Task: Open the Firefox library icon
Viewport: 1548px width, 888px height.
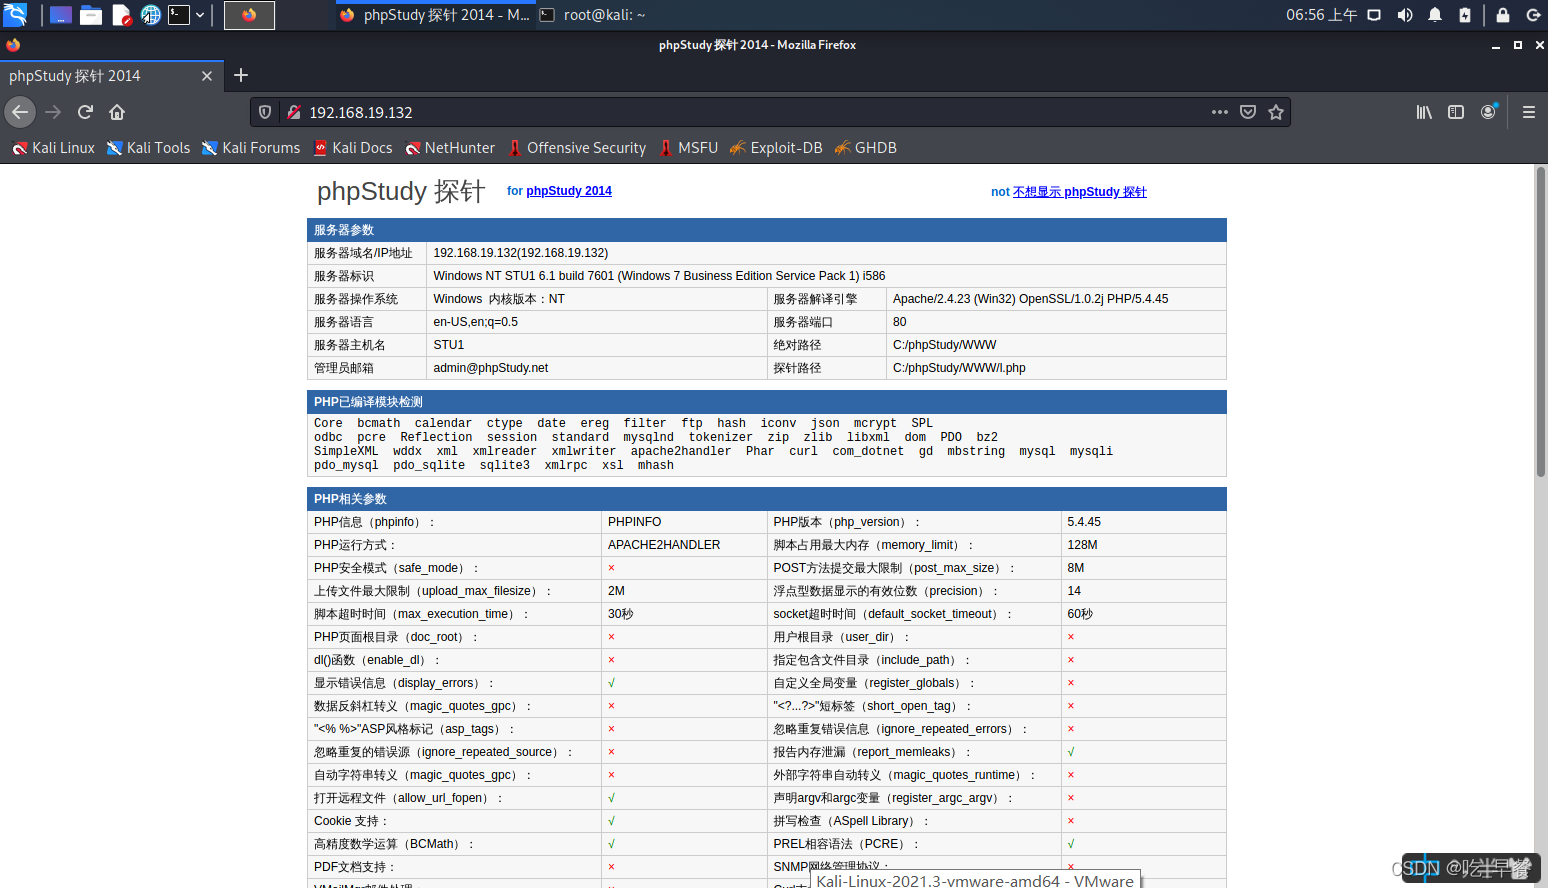Action: 1424,112
